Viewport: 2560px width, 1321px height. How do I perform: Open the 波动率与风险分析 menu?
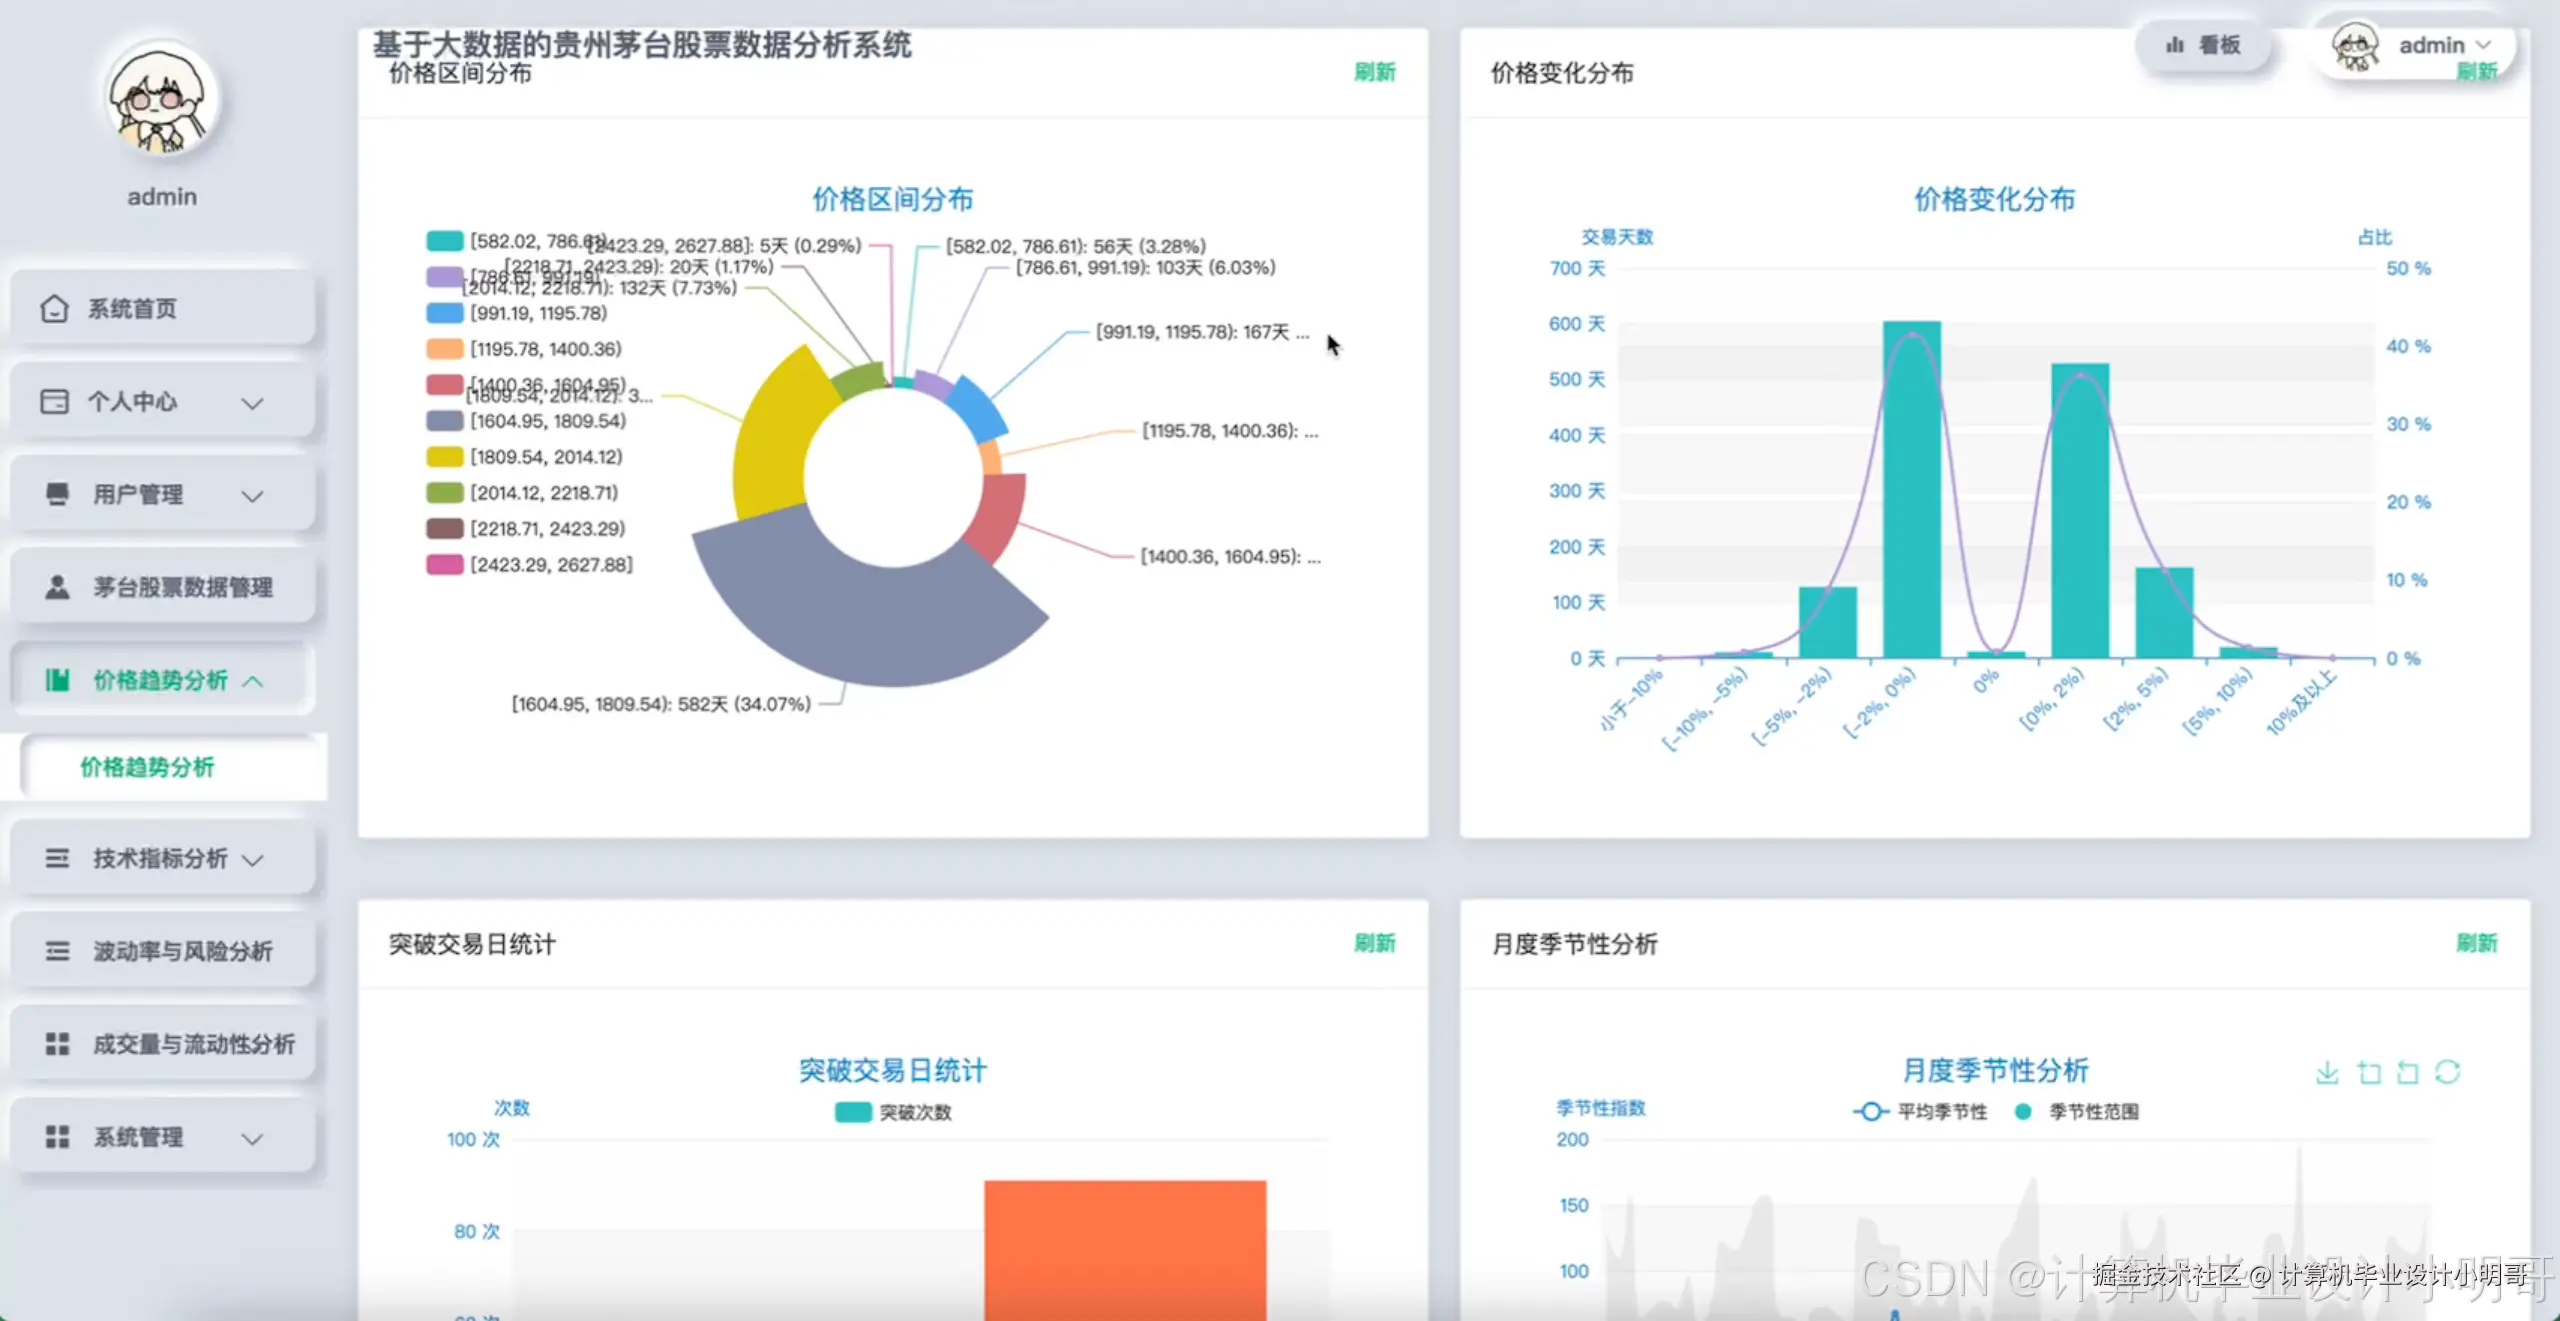pos(182,951)
